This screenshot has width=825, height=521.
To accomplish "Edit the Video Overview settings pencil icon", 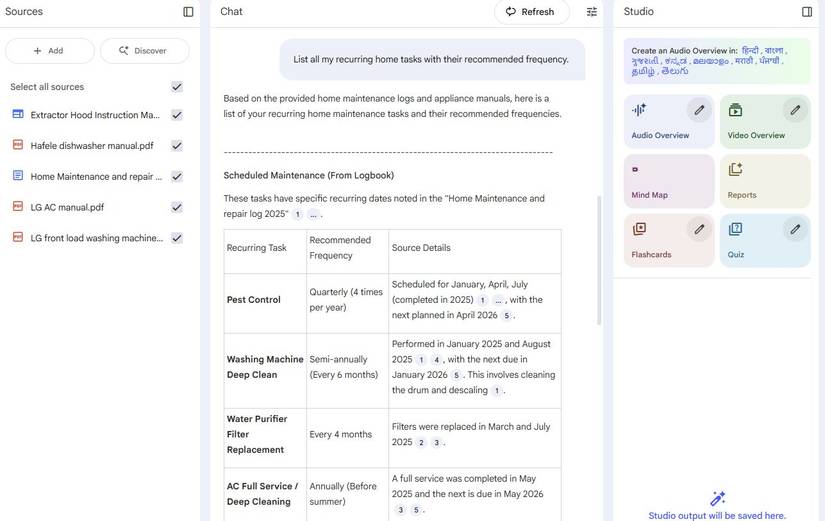I will pos(795,110).
